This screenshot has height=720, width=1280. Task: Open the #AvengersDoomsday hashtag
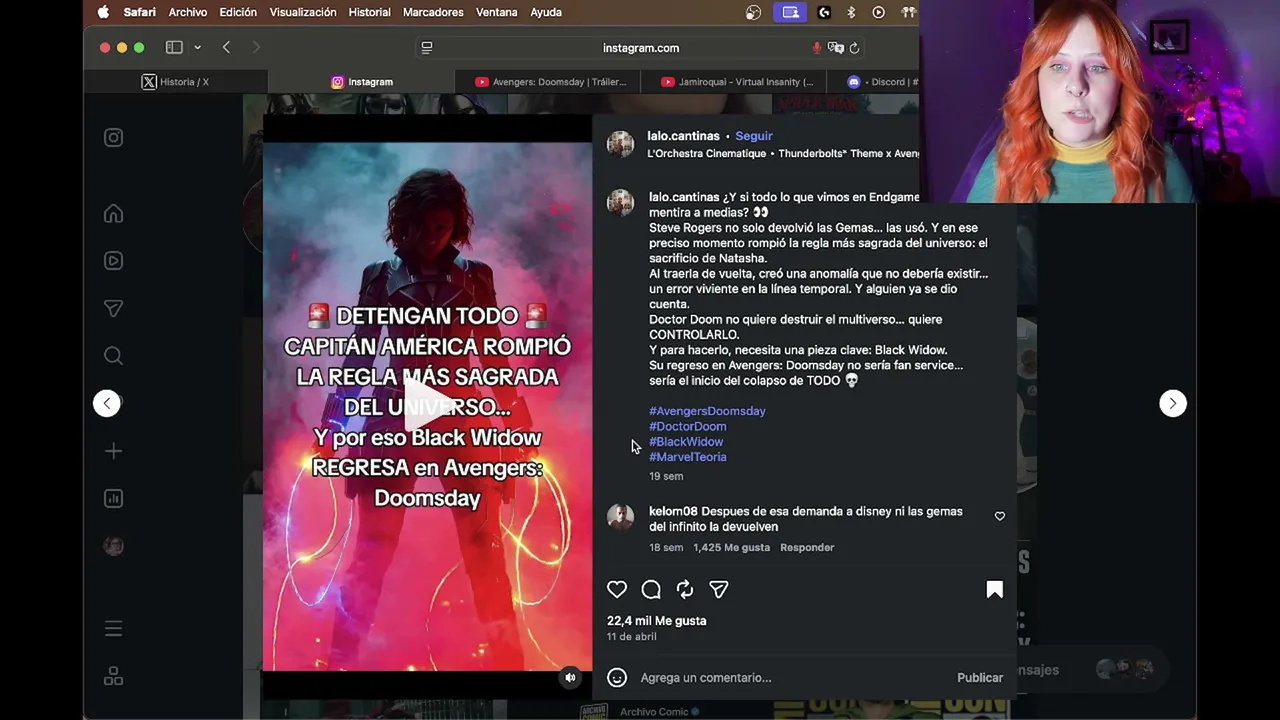(707, 411)
